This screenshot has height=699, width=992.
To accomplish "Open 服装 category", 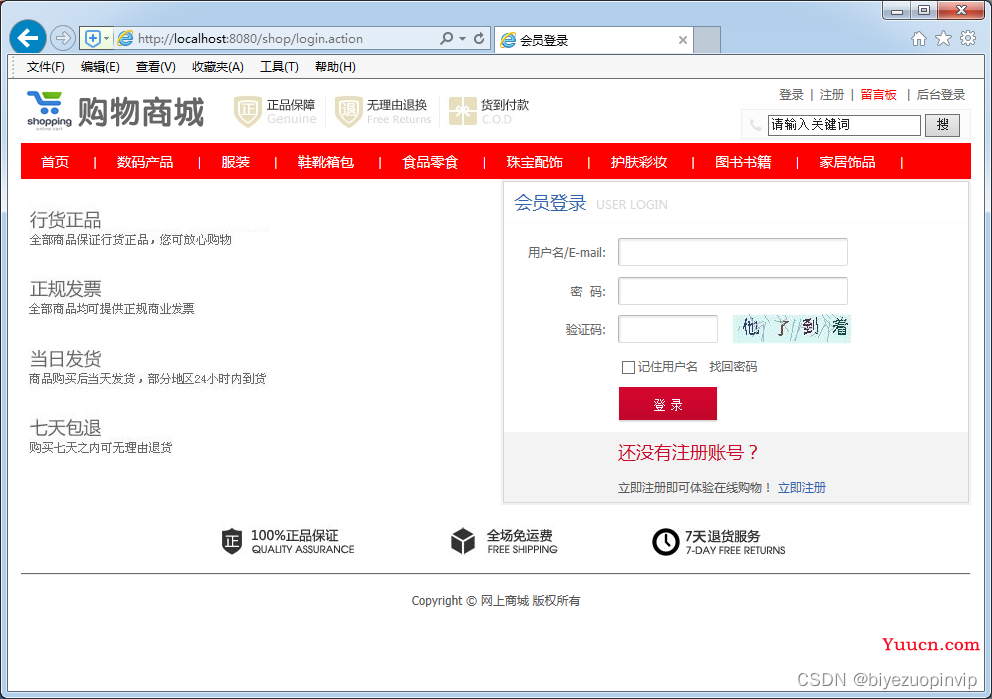I will tap(235, 162).
